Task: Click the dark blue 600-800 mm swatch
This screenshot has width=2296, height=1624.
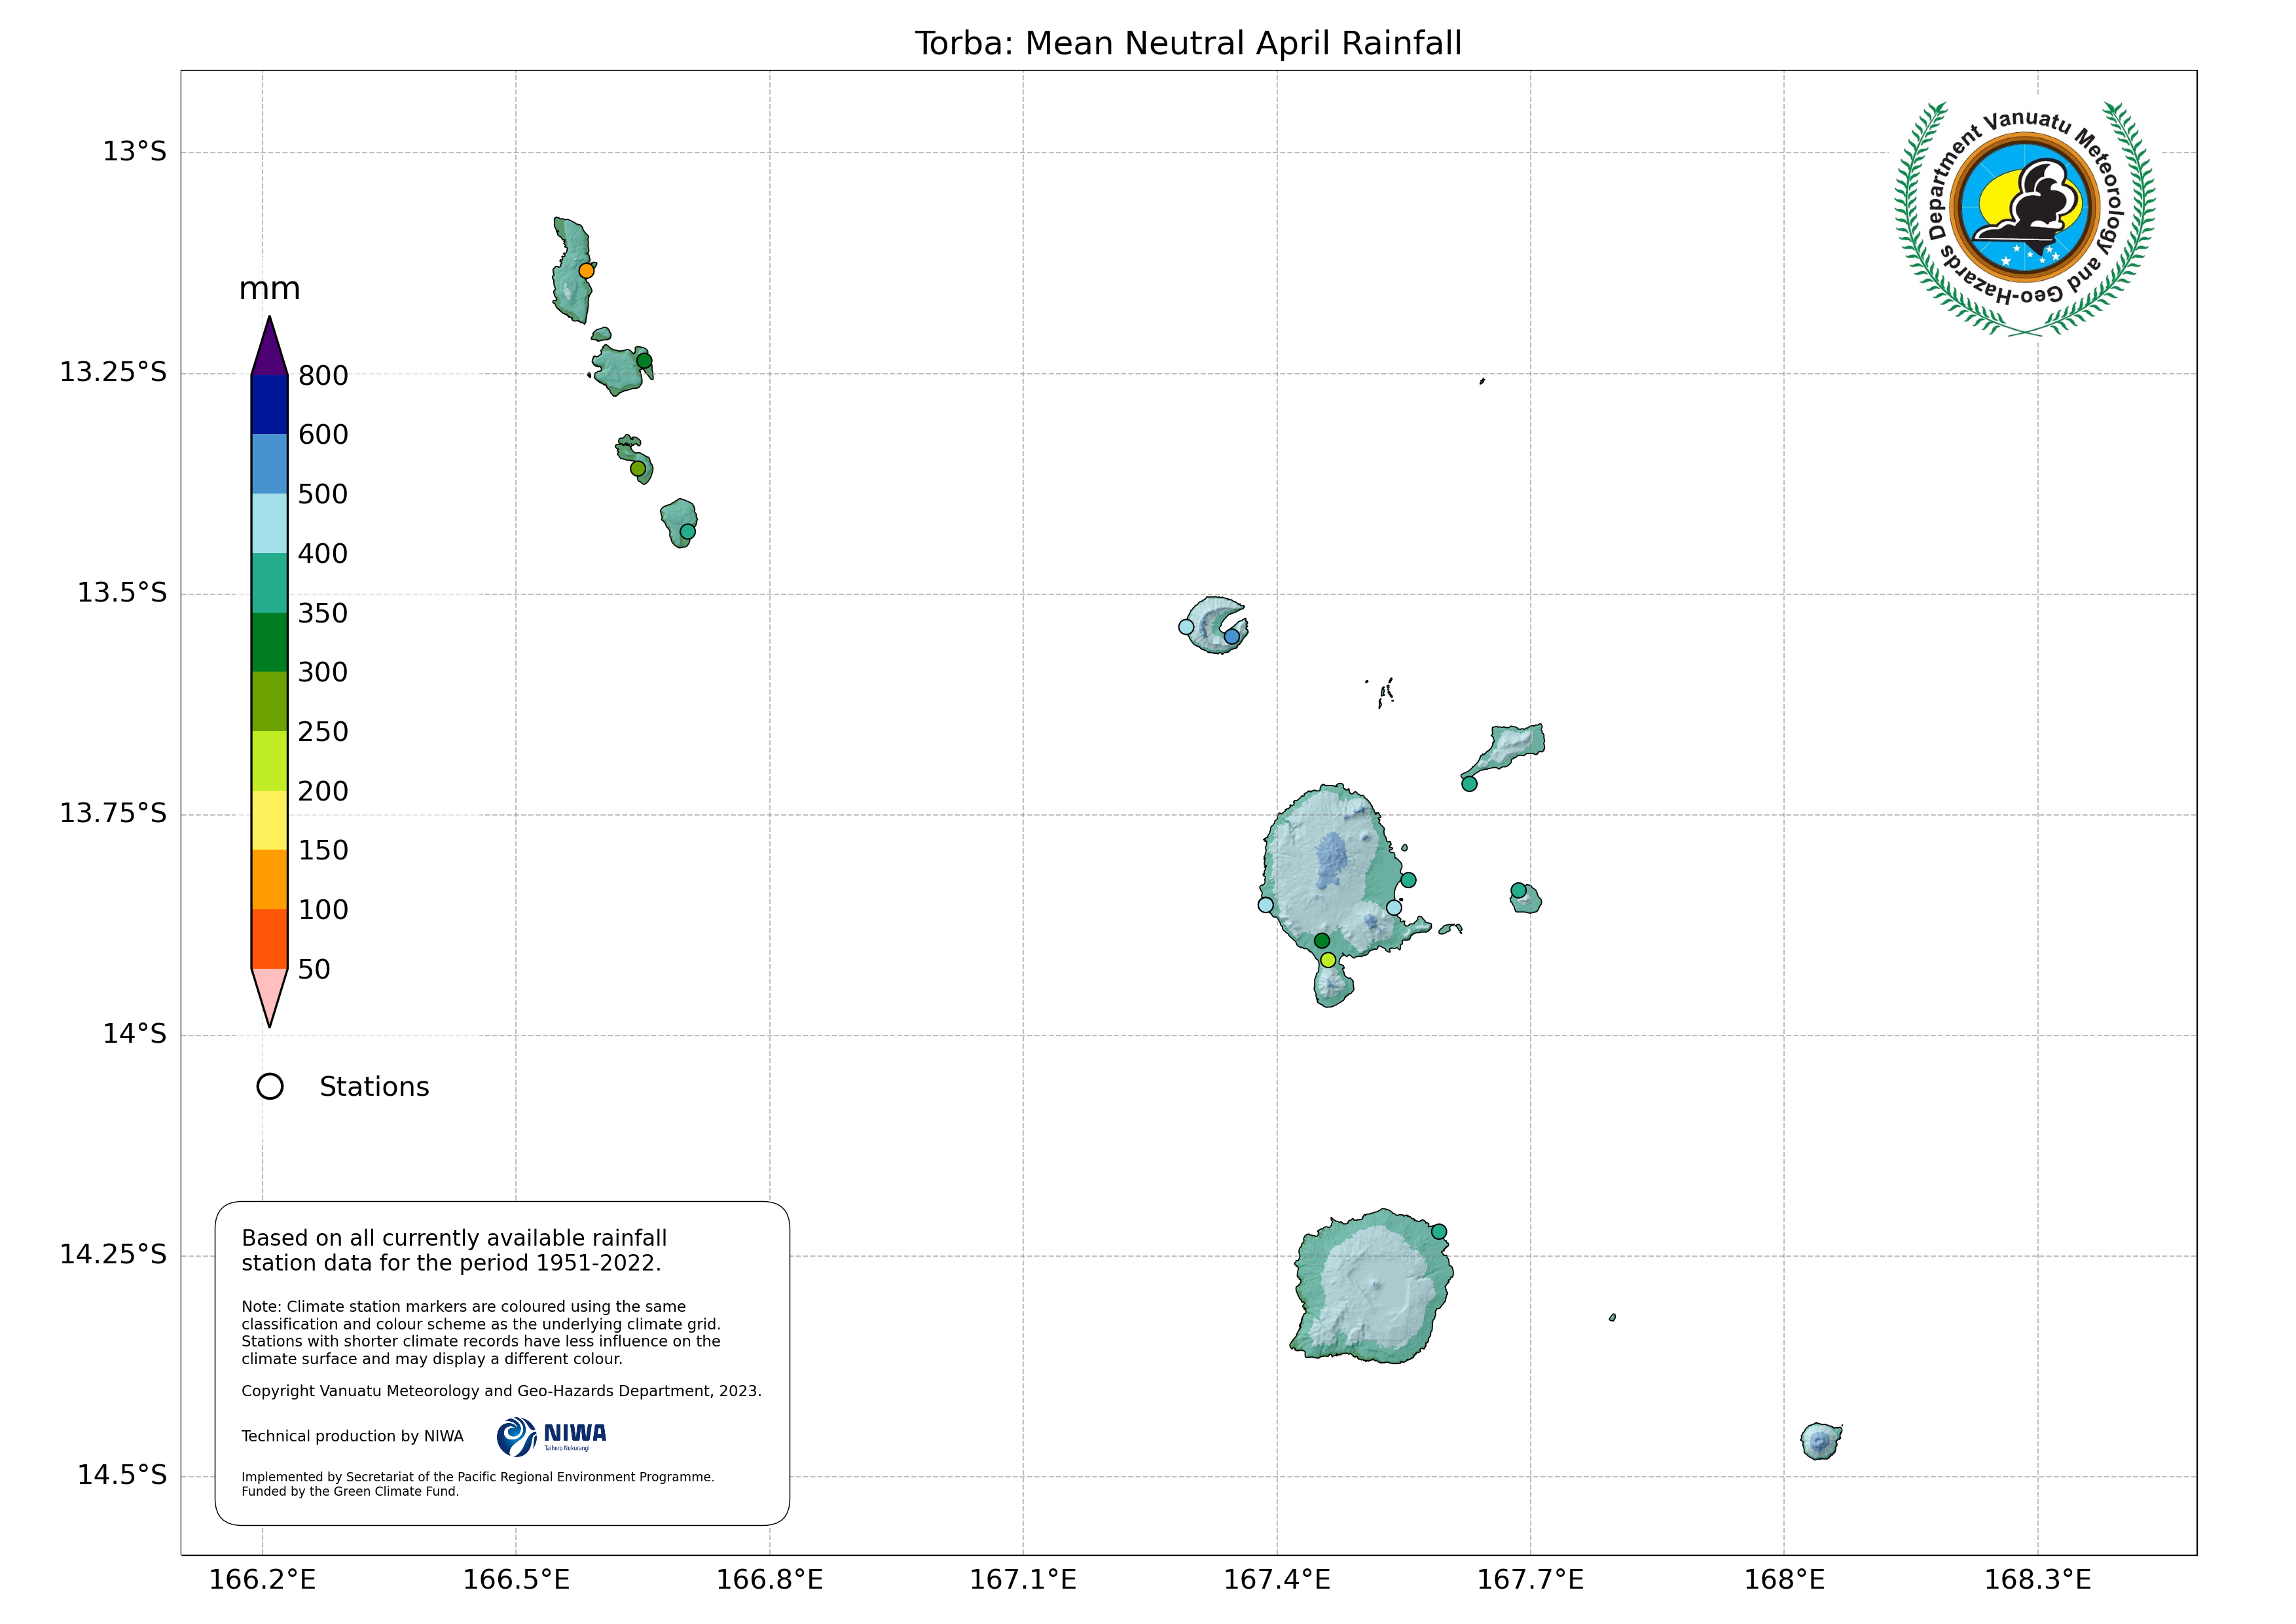Action: click(269, 404)
